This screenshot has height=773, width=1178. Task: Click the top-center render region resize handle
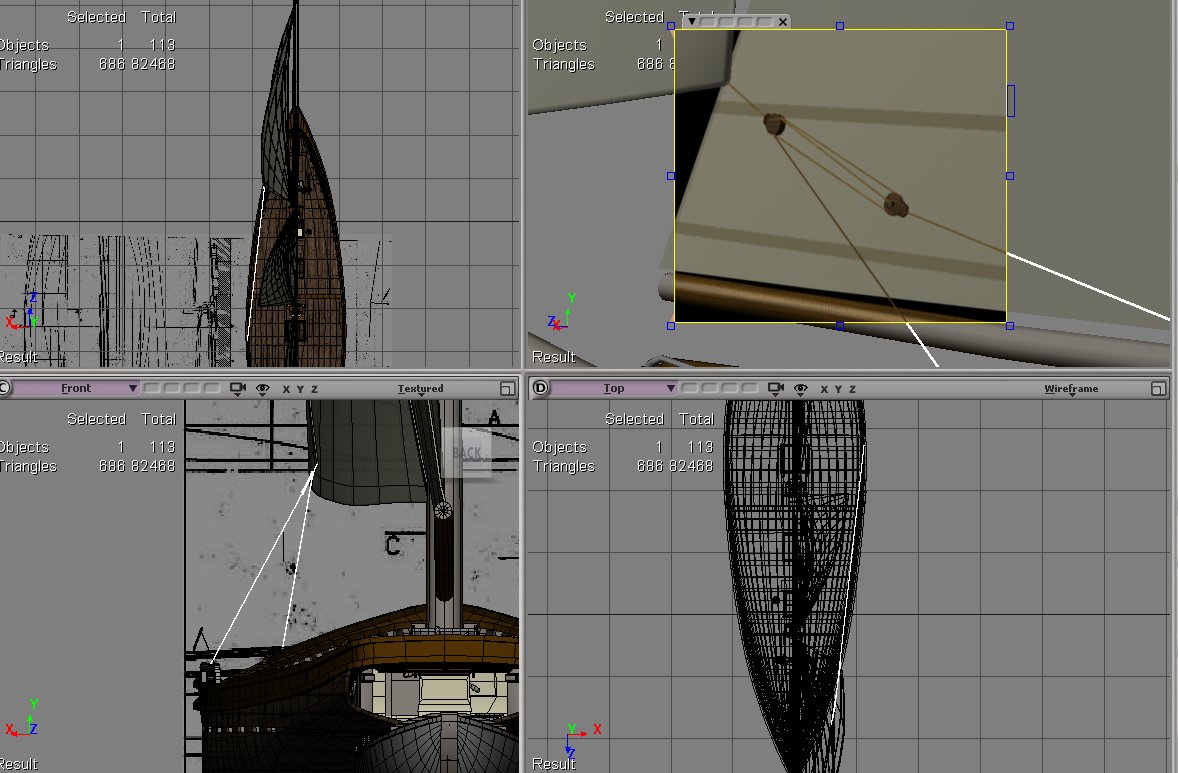[x=839, y=26]
